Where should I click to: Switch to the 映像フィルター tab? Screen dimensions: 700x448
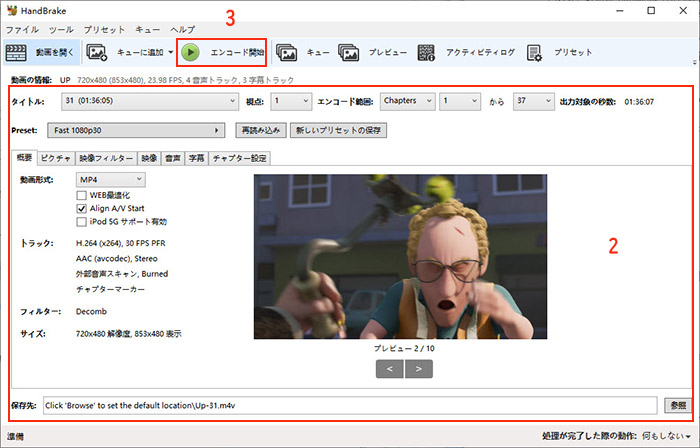click(106, 158)
